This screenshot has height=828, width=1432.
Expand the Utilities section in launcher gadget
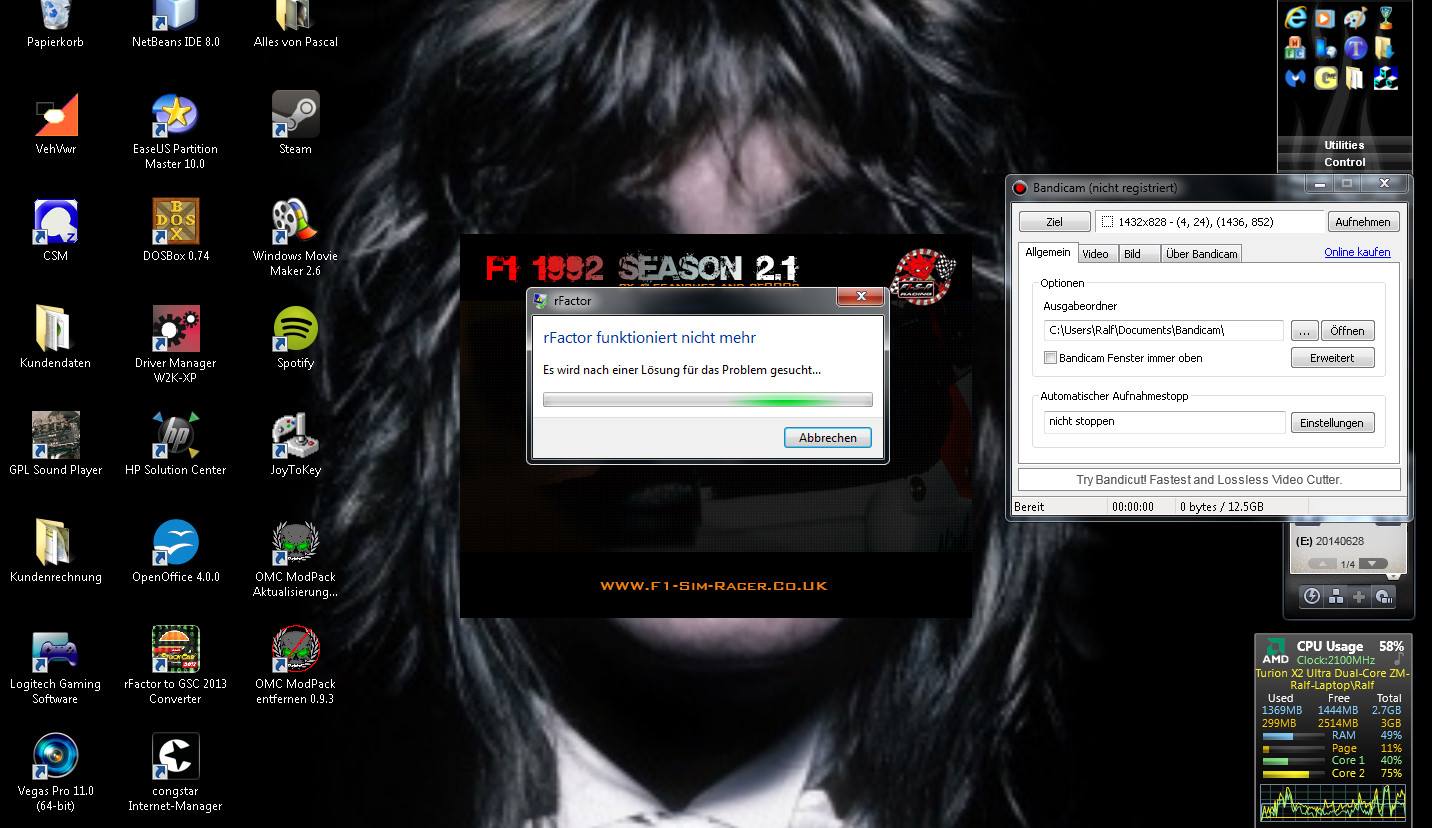point(1344,145)
